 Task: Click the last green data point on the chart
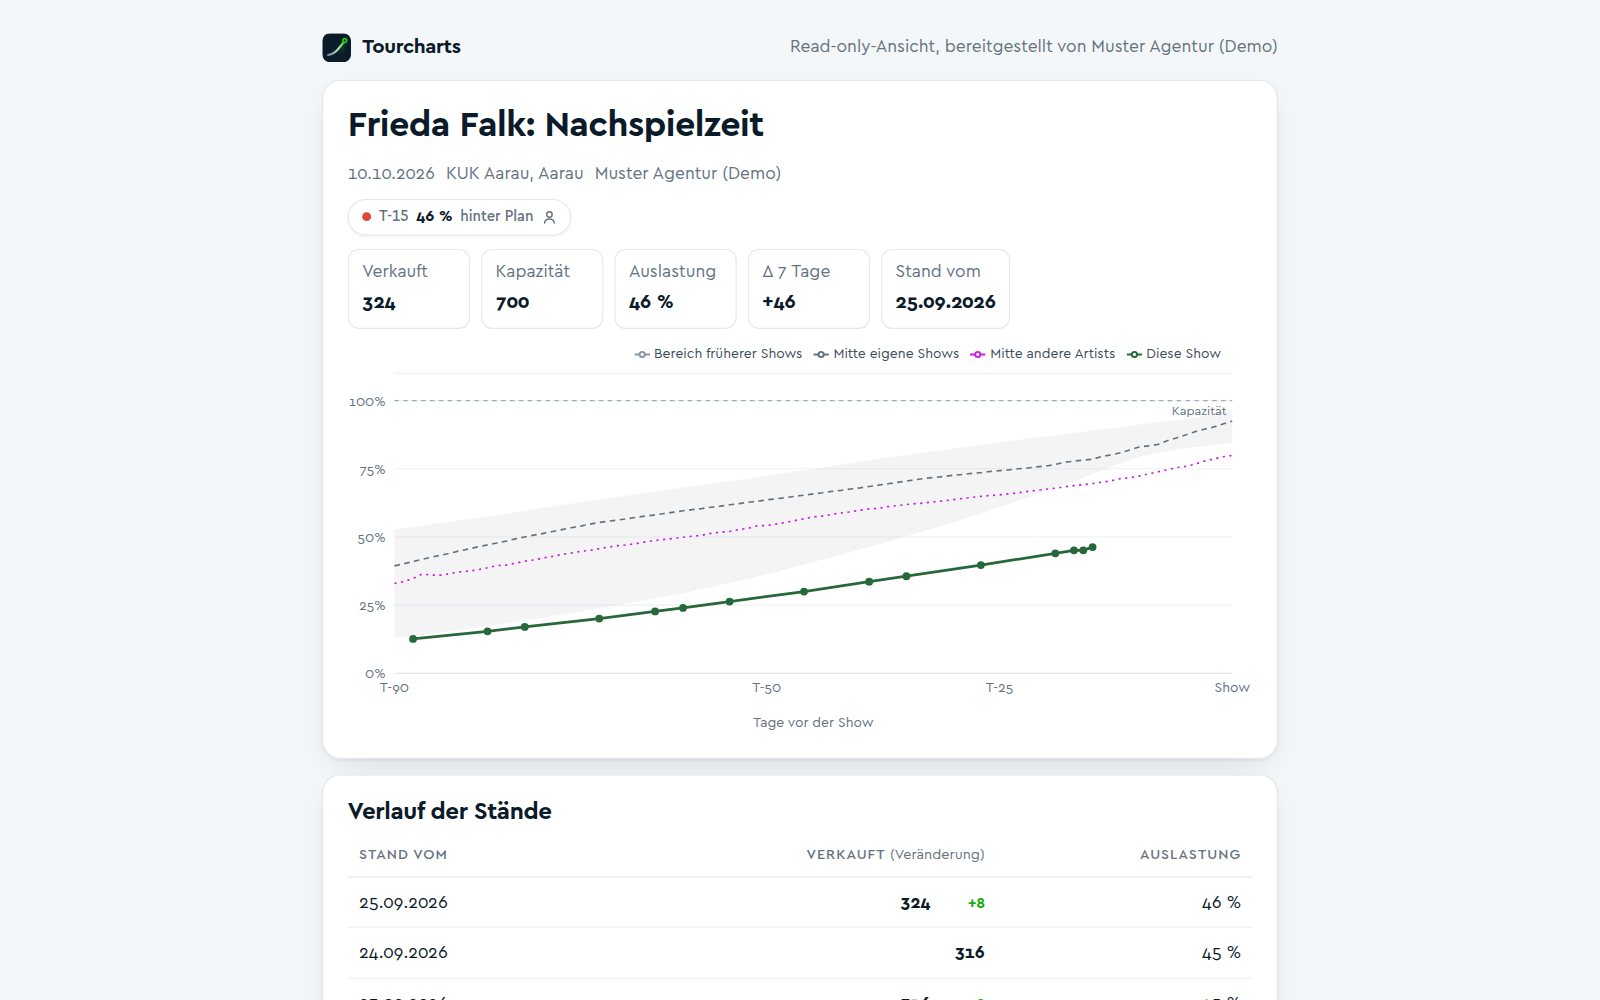[1092, 547]
